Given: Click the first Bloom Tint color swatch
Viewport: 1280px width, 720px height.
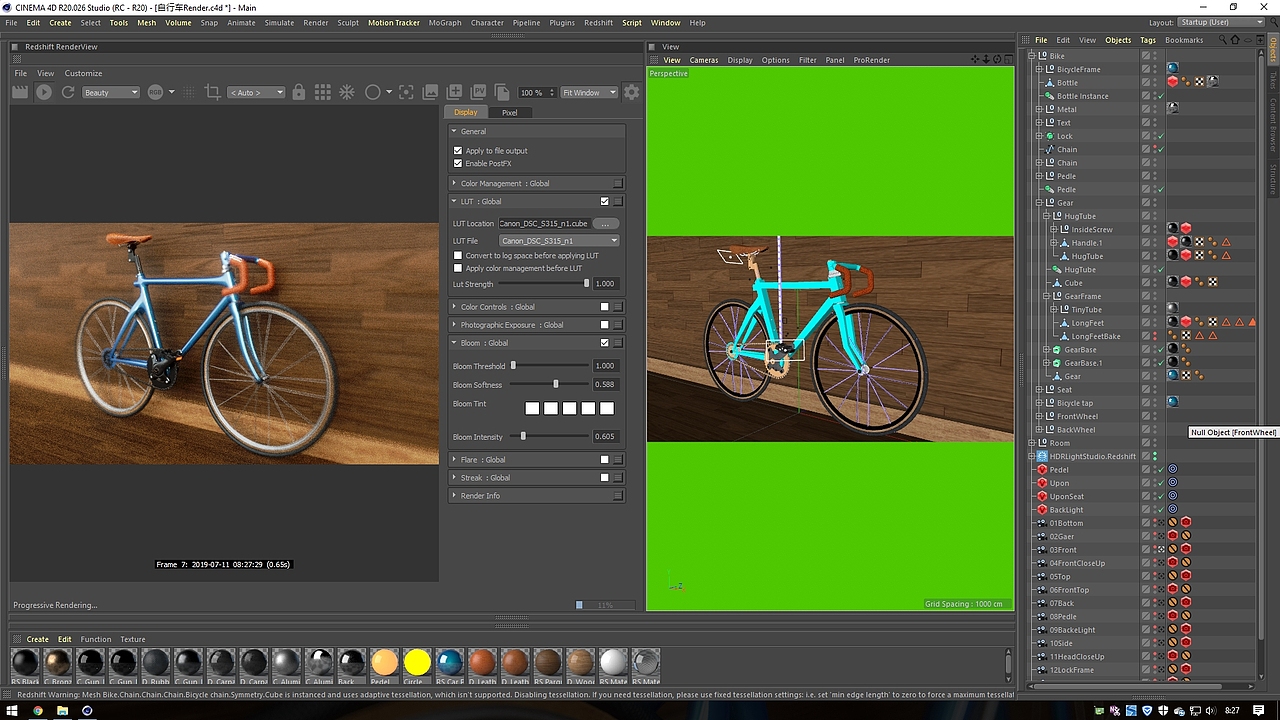Looking at the screenshot, I should pos(531,407).
